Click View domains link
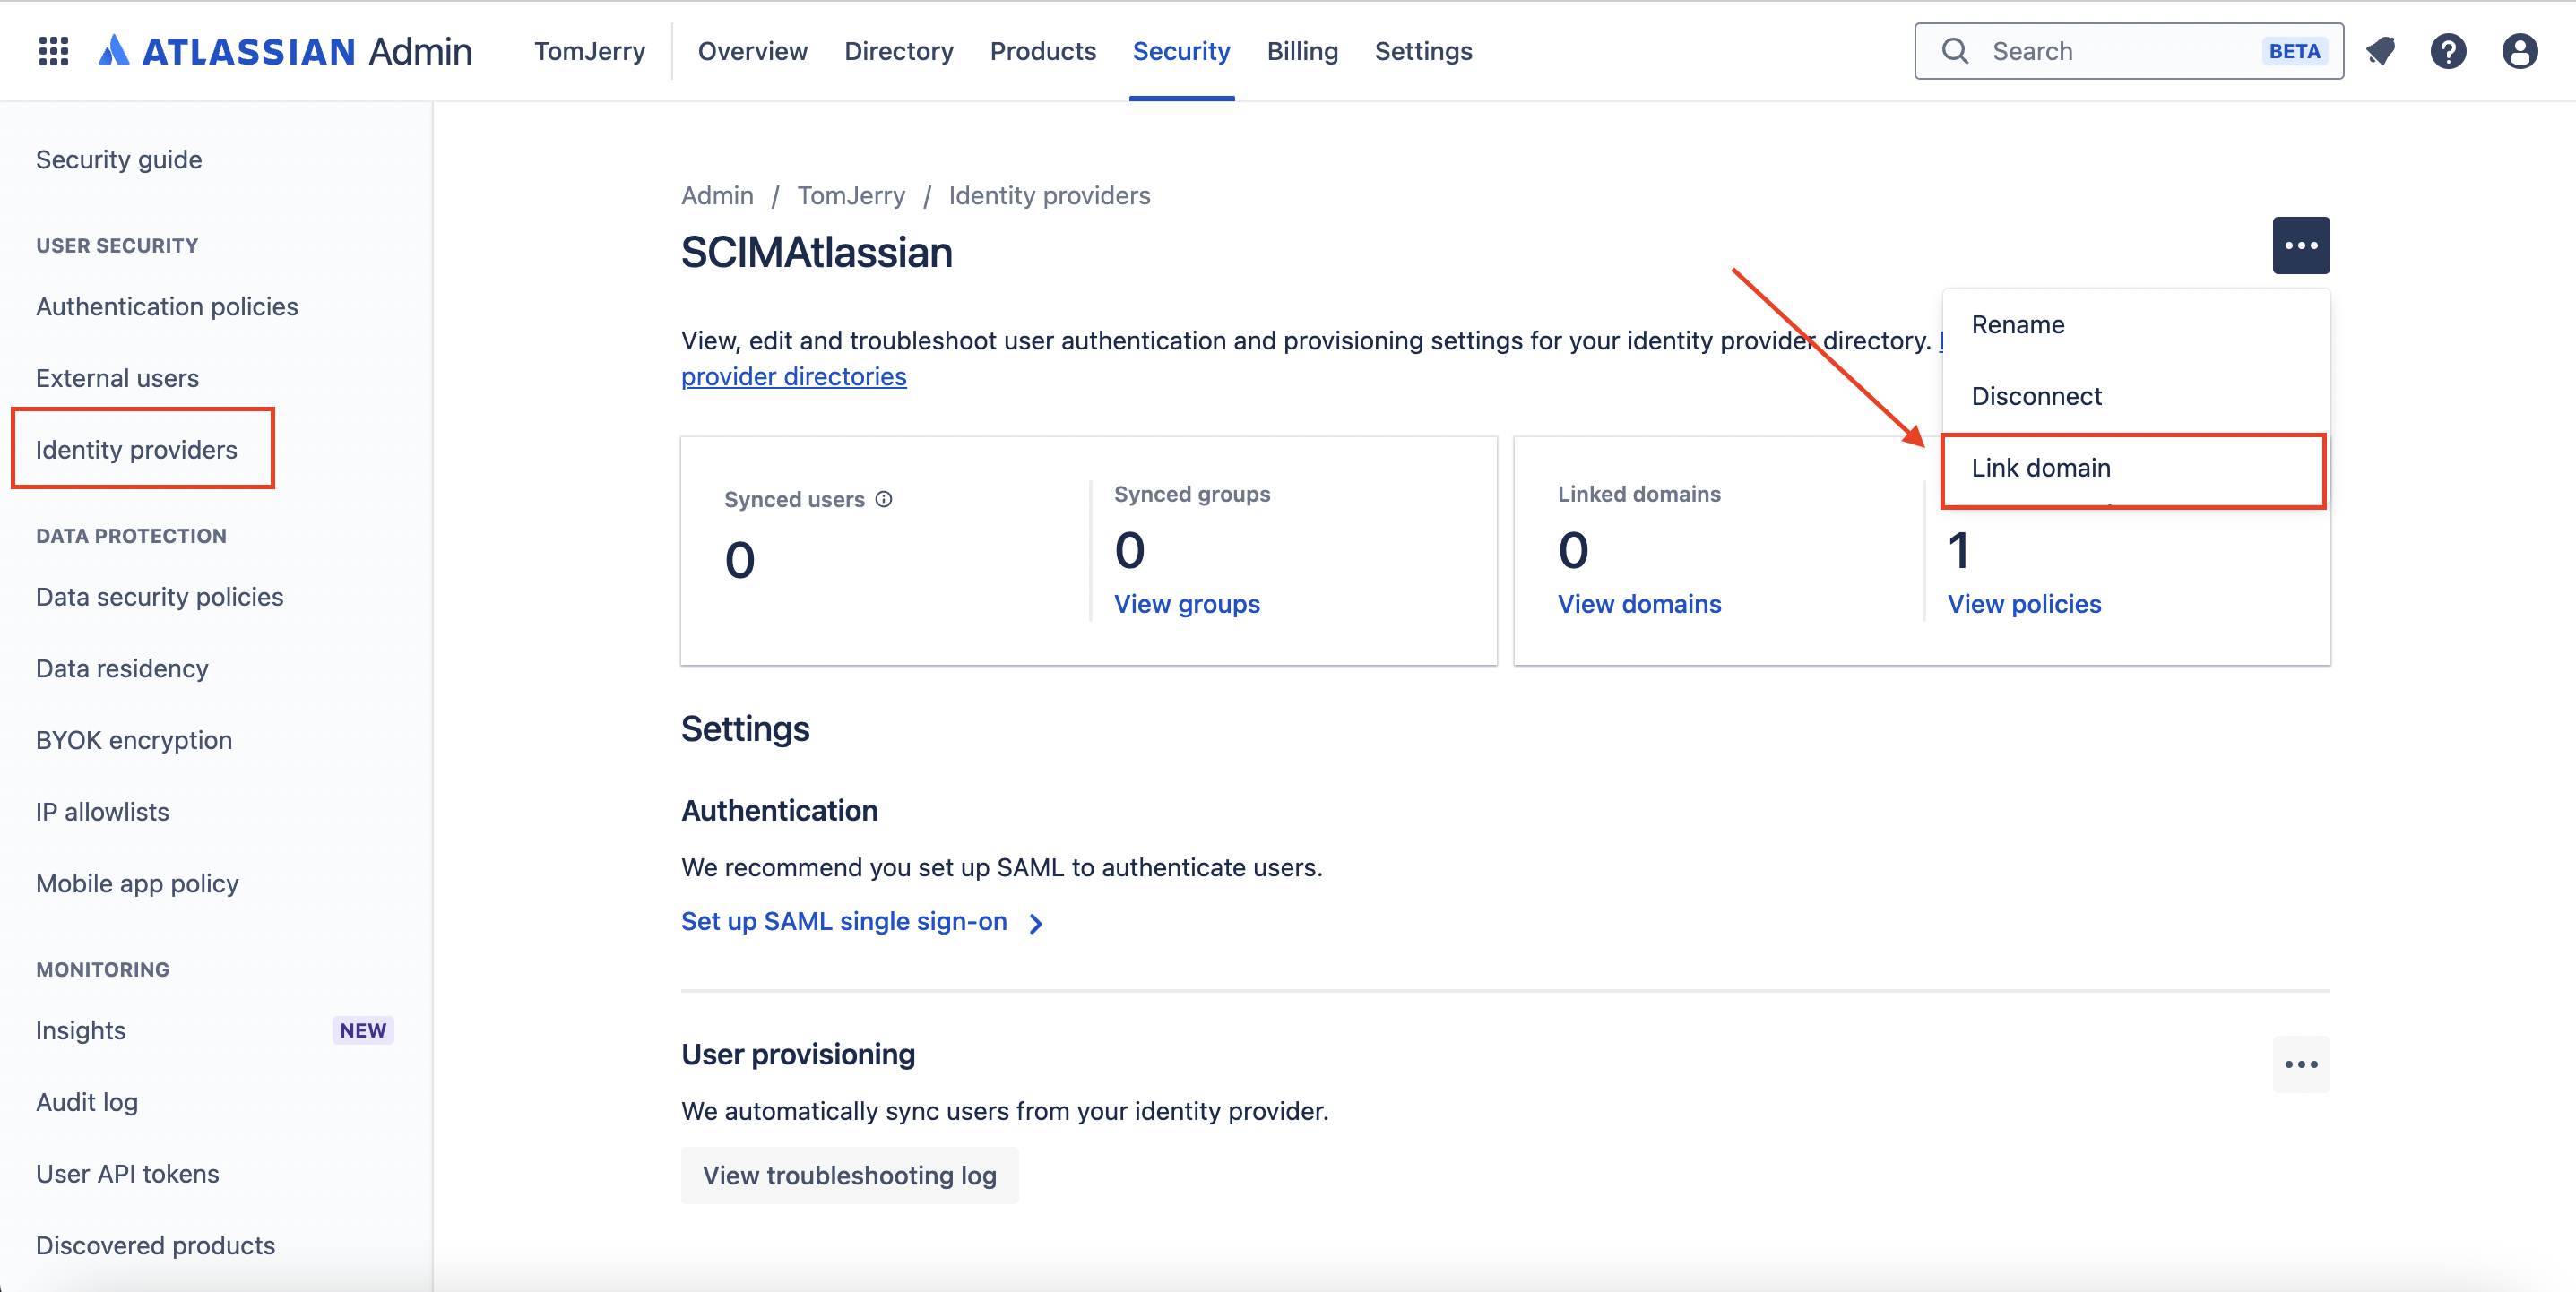Screen dimensions: 2576x1292 (x=1639, y=604)
